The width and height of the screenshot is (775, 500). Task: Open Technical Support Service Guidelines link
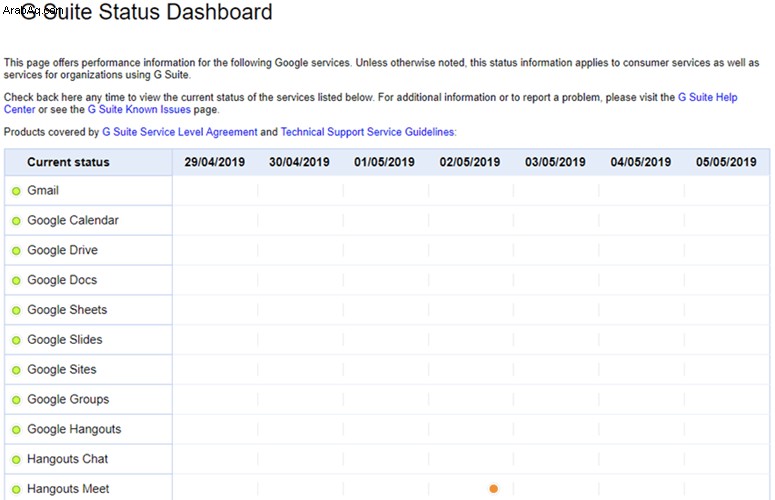point(367,132)
